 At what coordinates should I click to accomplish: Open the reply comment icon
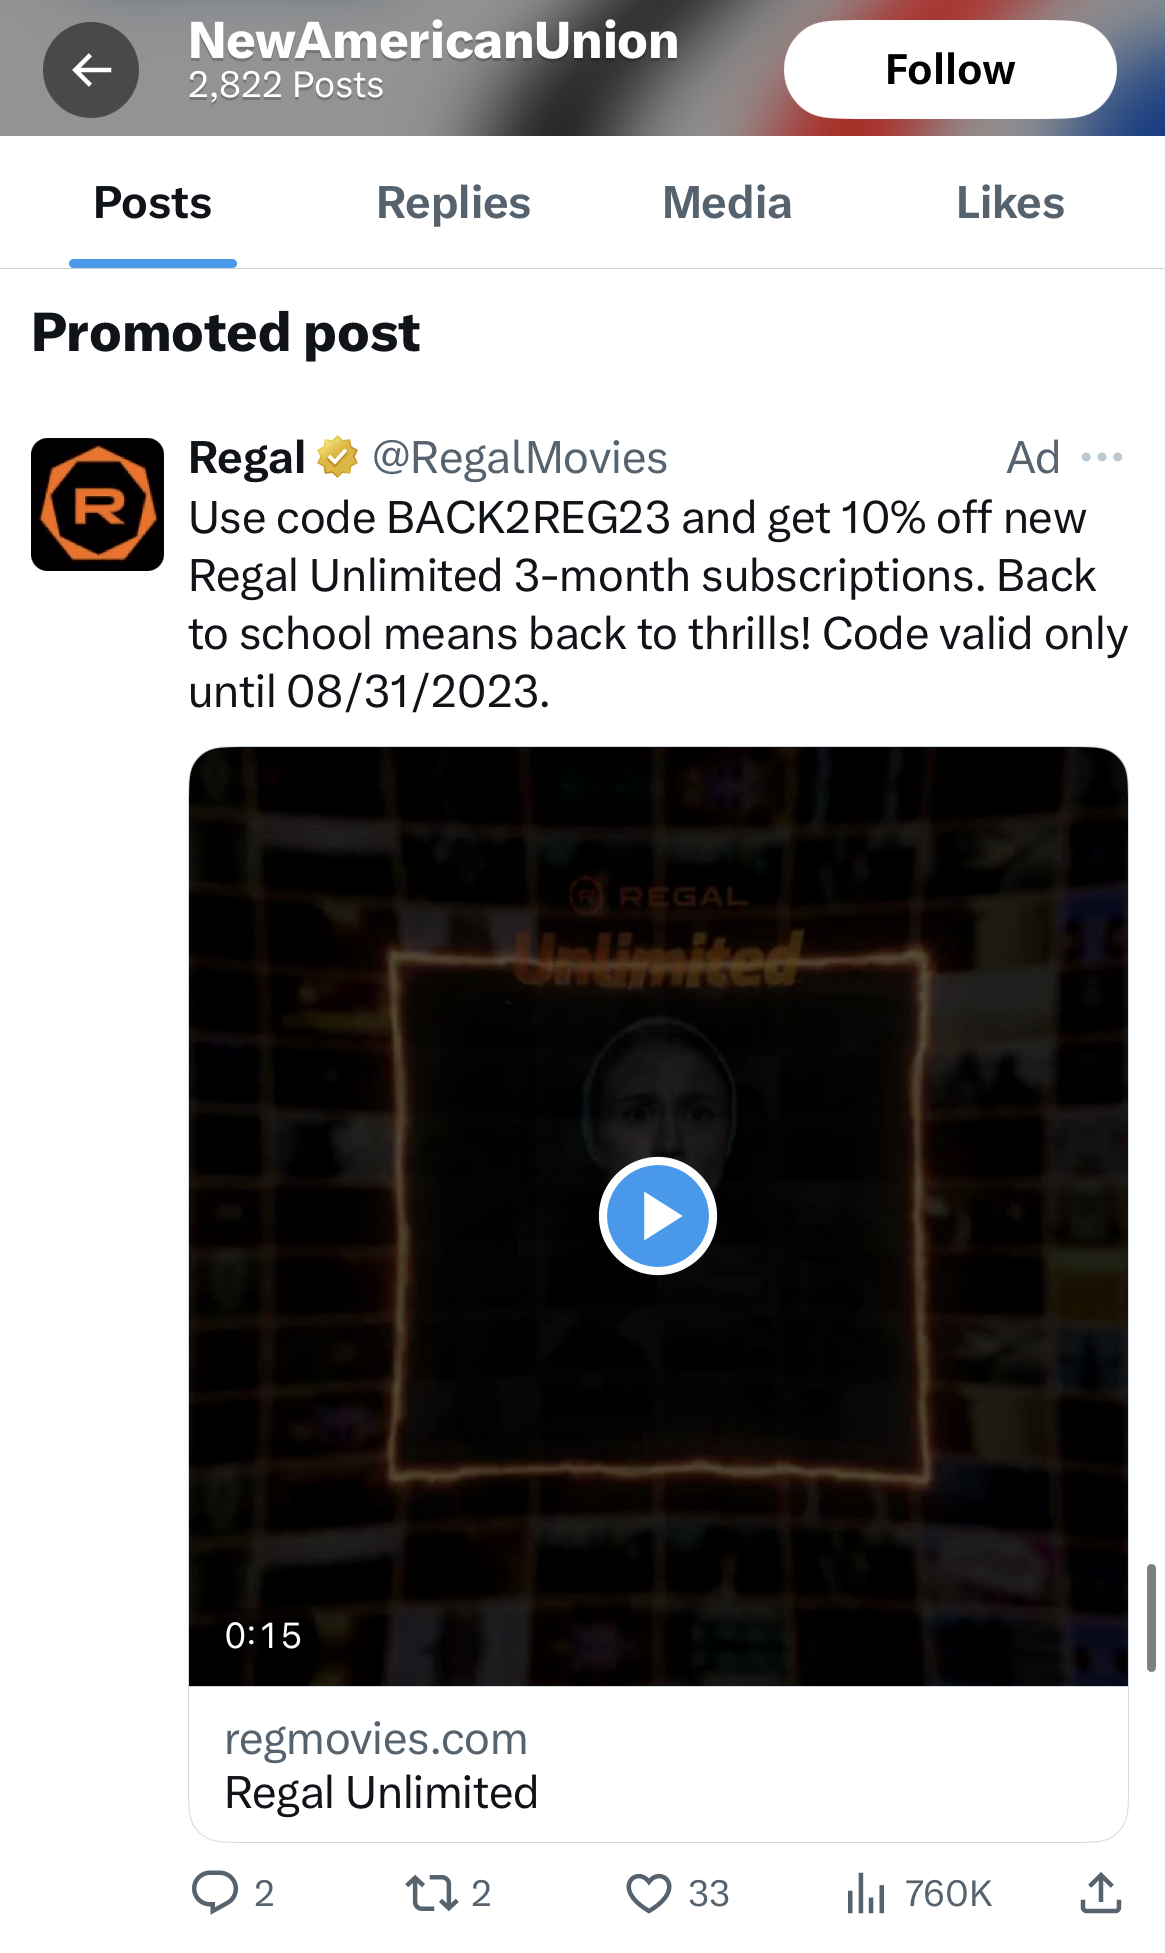pos(215,1892)
